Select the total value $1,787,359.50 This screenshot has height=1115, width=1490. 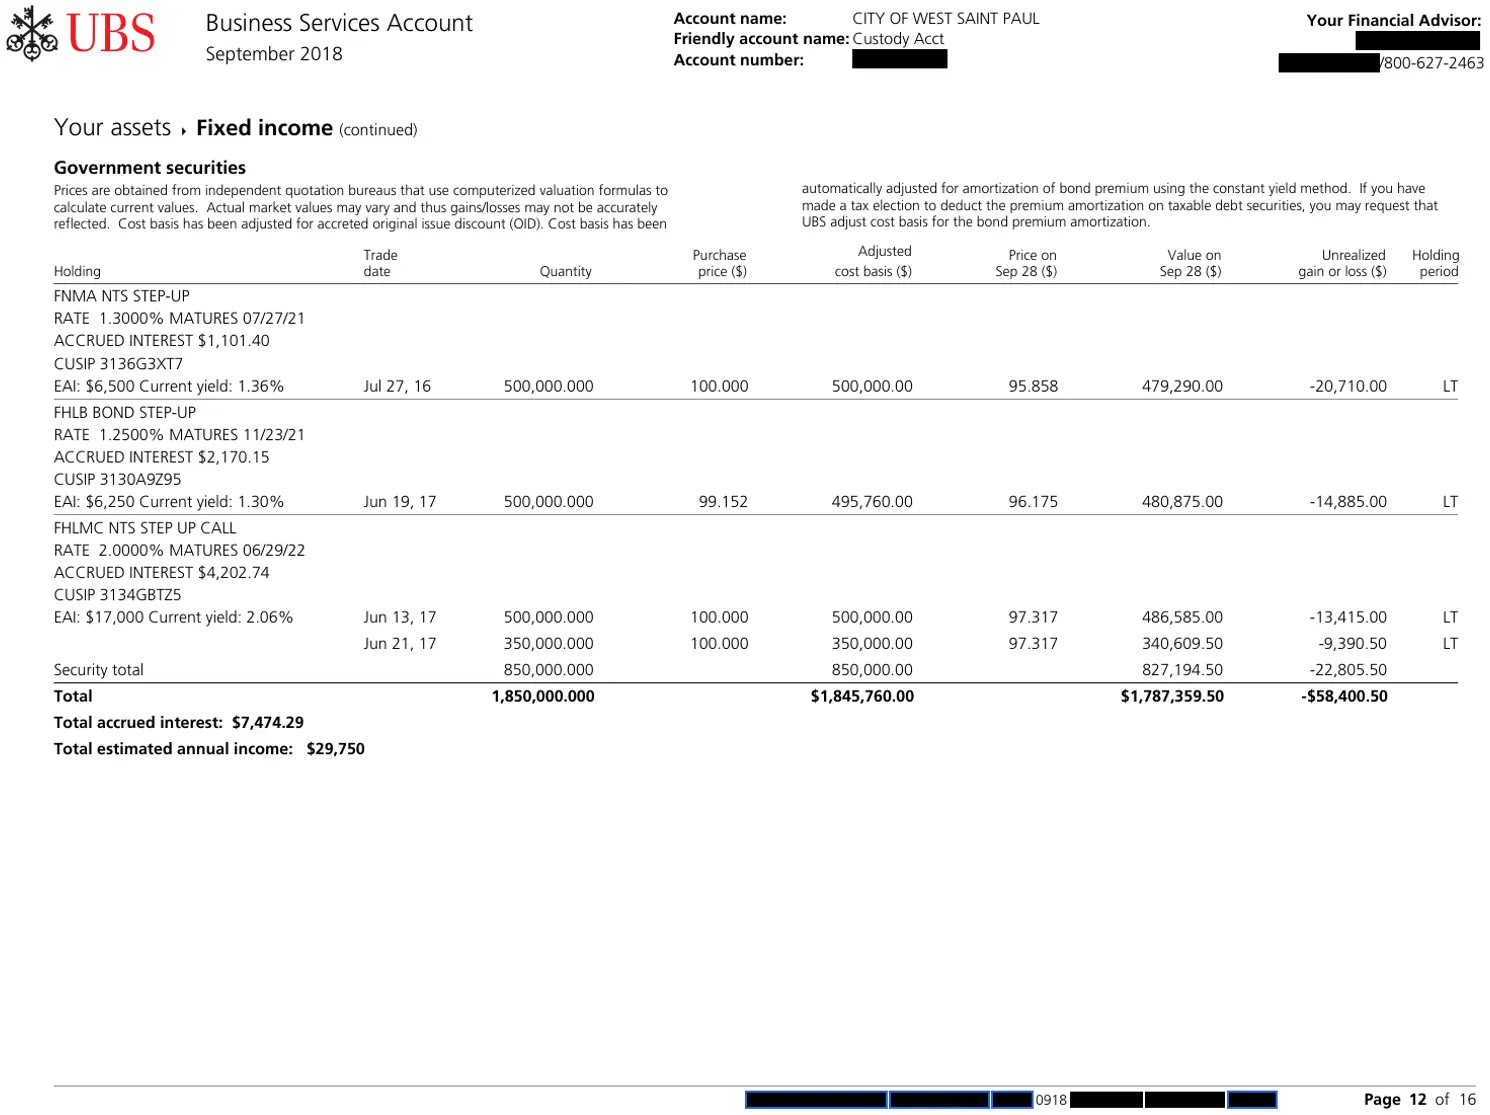pyautogui.click(x=1172, y=696)
